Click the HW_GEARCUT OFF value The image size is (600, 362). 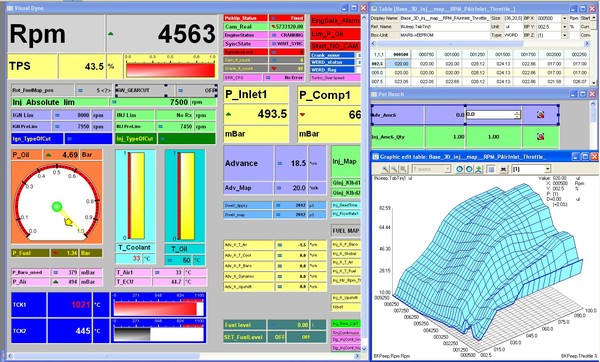[x=210, y=91]
